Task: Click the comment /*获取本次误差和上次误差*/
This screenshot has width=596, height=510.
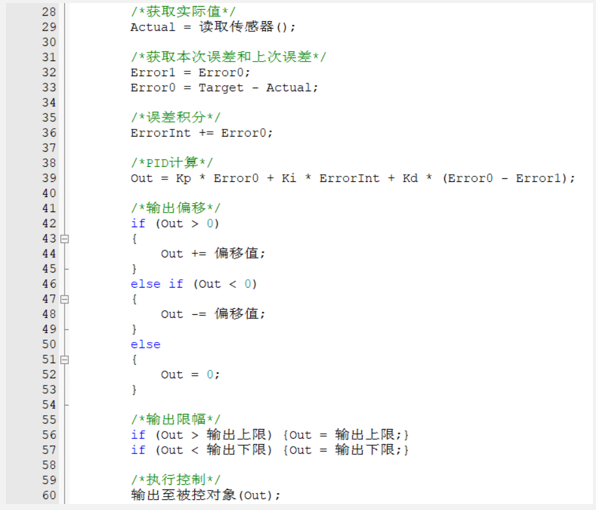Action: pyautogui.click(x=228, y=57)
